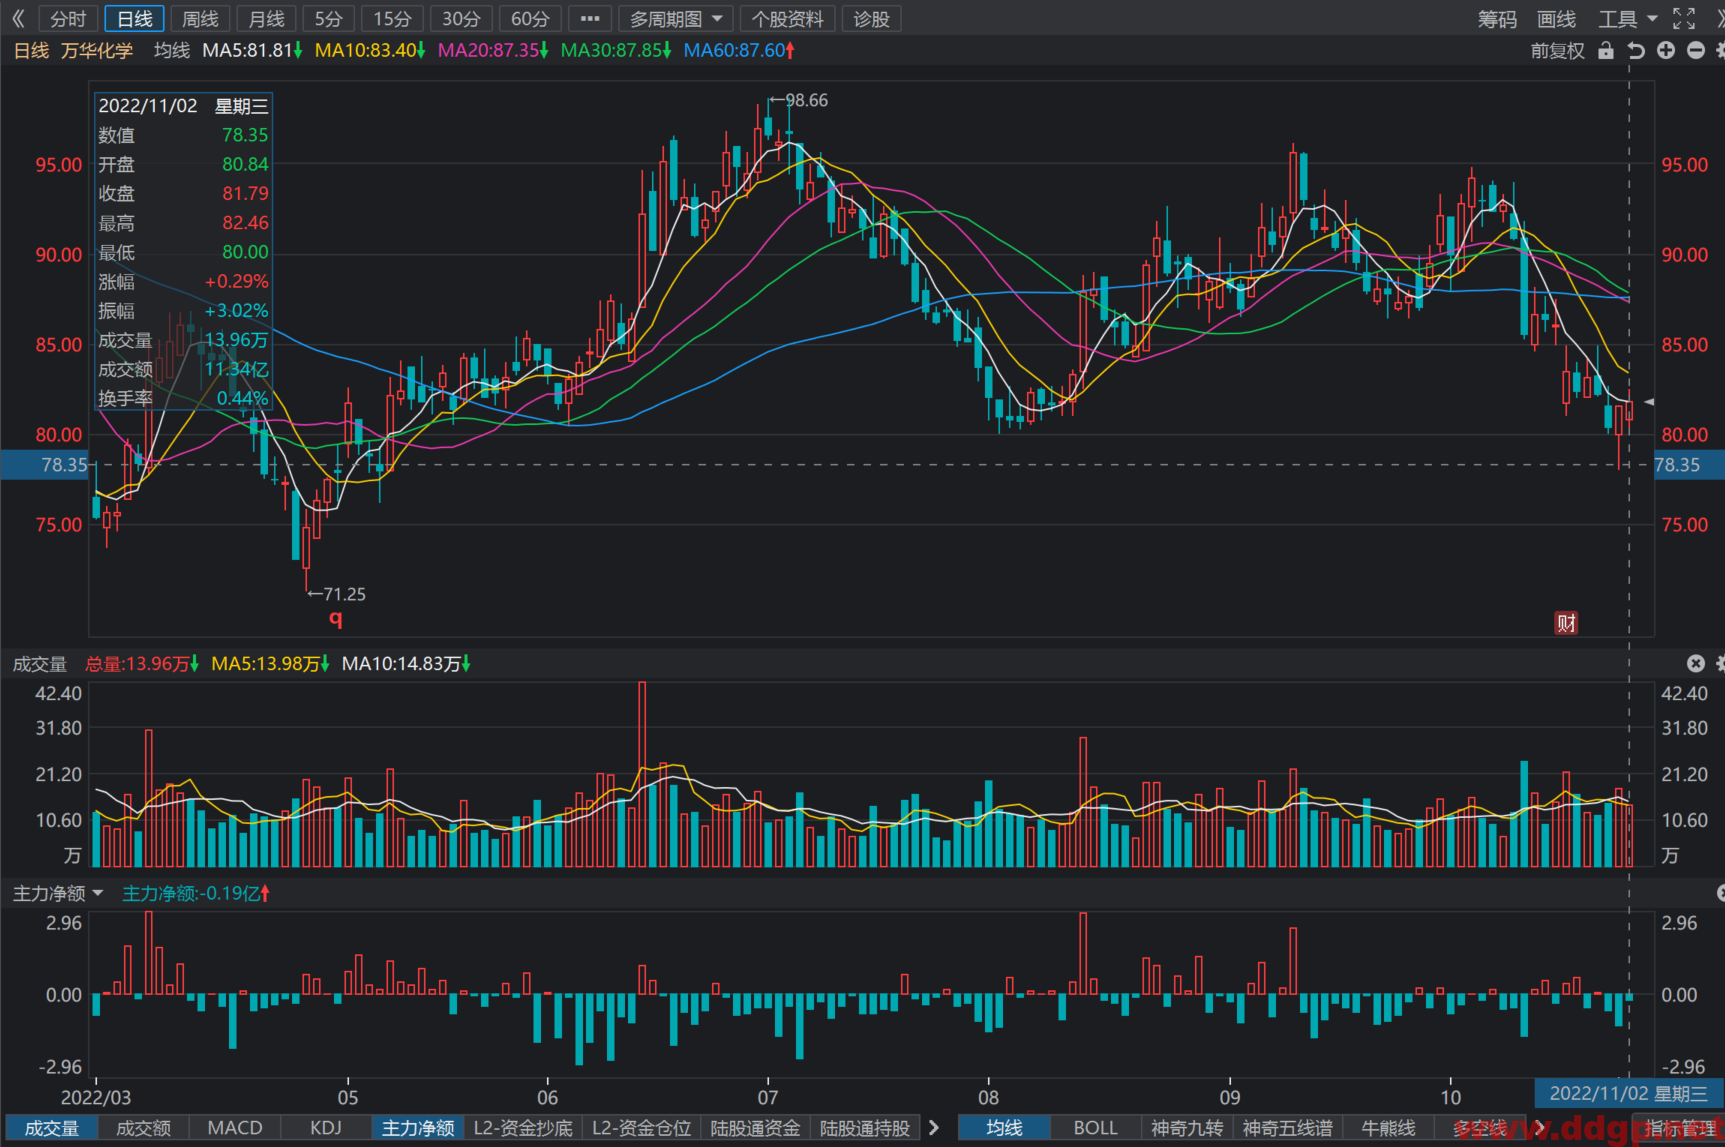Zoom in chart with plus circle icon
The image size is (1725, 1147).
[x=1666, y=50]
